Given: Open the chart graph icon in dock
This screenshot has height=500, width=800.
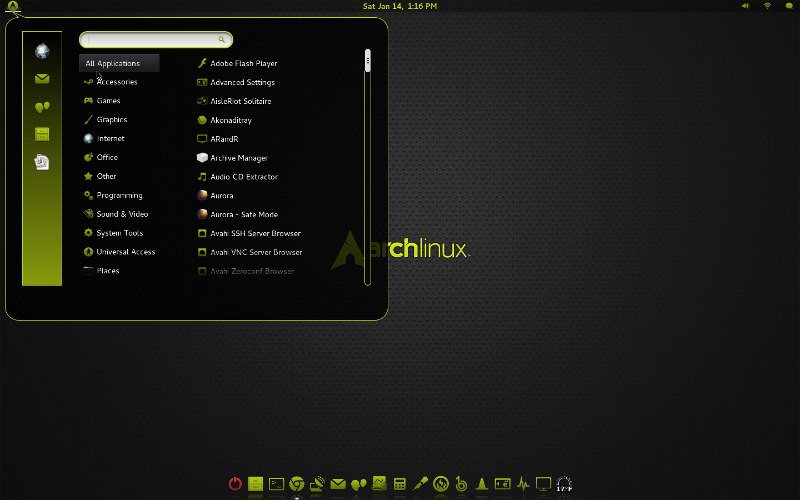Looking at the screenshot, I should 379,483.
